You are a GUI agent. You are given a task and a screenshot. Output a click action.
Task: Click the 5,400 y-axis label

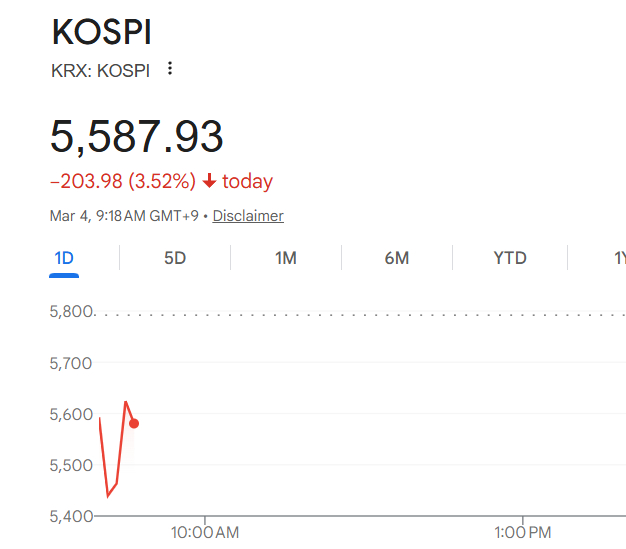pos(71,516)
